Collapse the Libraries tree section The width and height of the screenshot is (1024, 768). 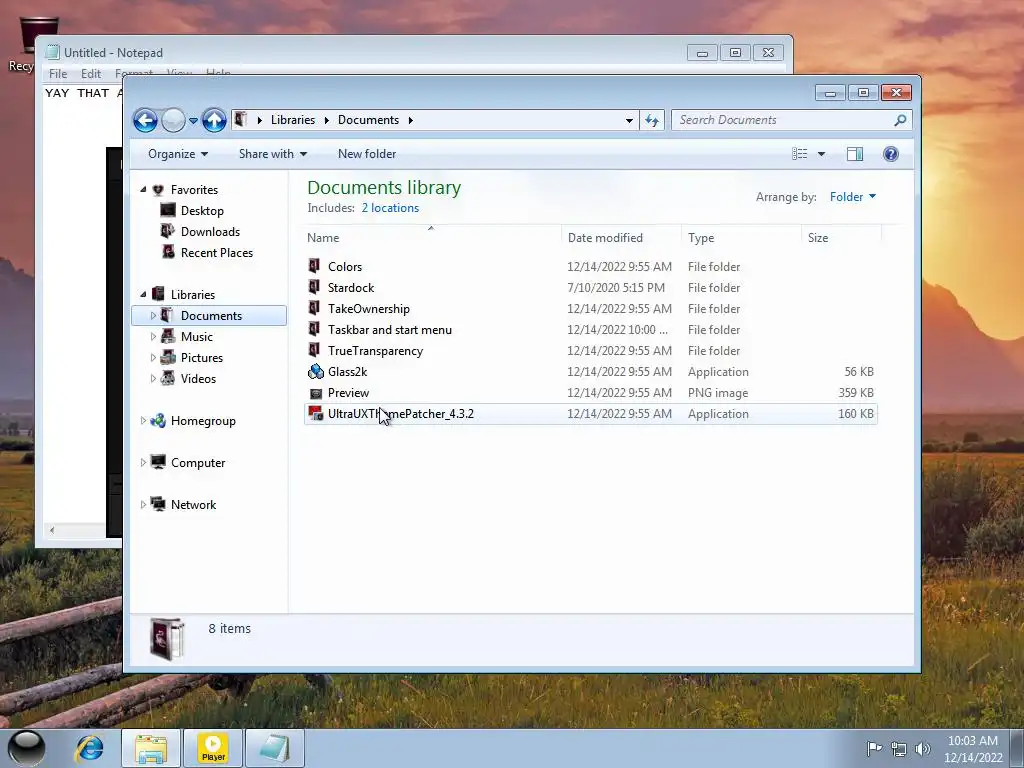tap(143, 294)
